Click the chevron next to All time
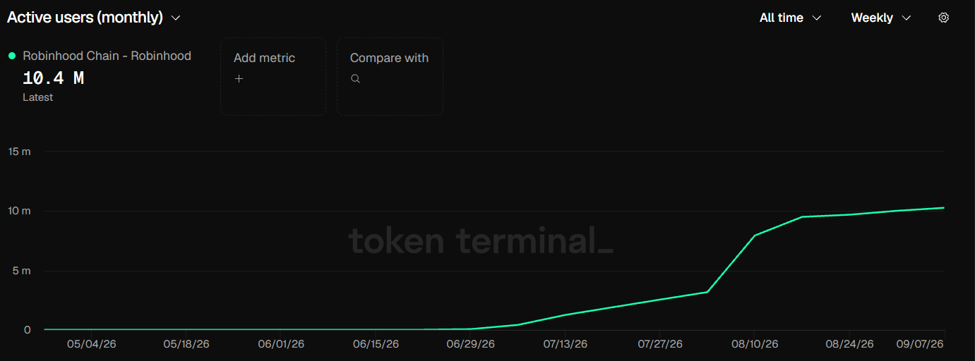 pos(816,18)
